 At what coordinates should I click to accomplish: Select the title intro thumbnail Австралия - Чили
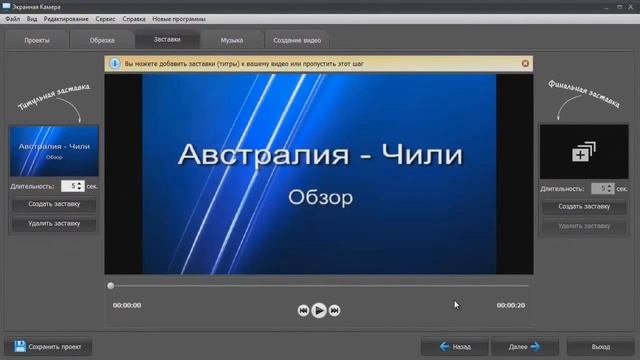tap(54, 151)
